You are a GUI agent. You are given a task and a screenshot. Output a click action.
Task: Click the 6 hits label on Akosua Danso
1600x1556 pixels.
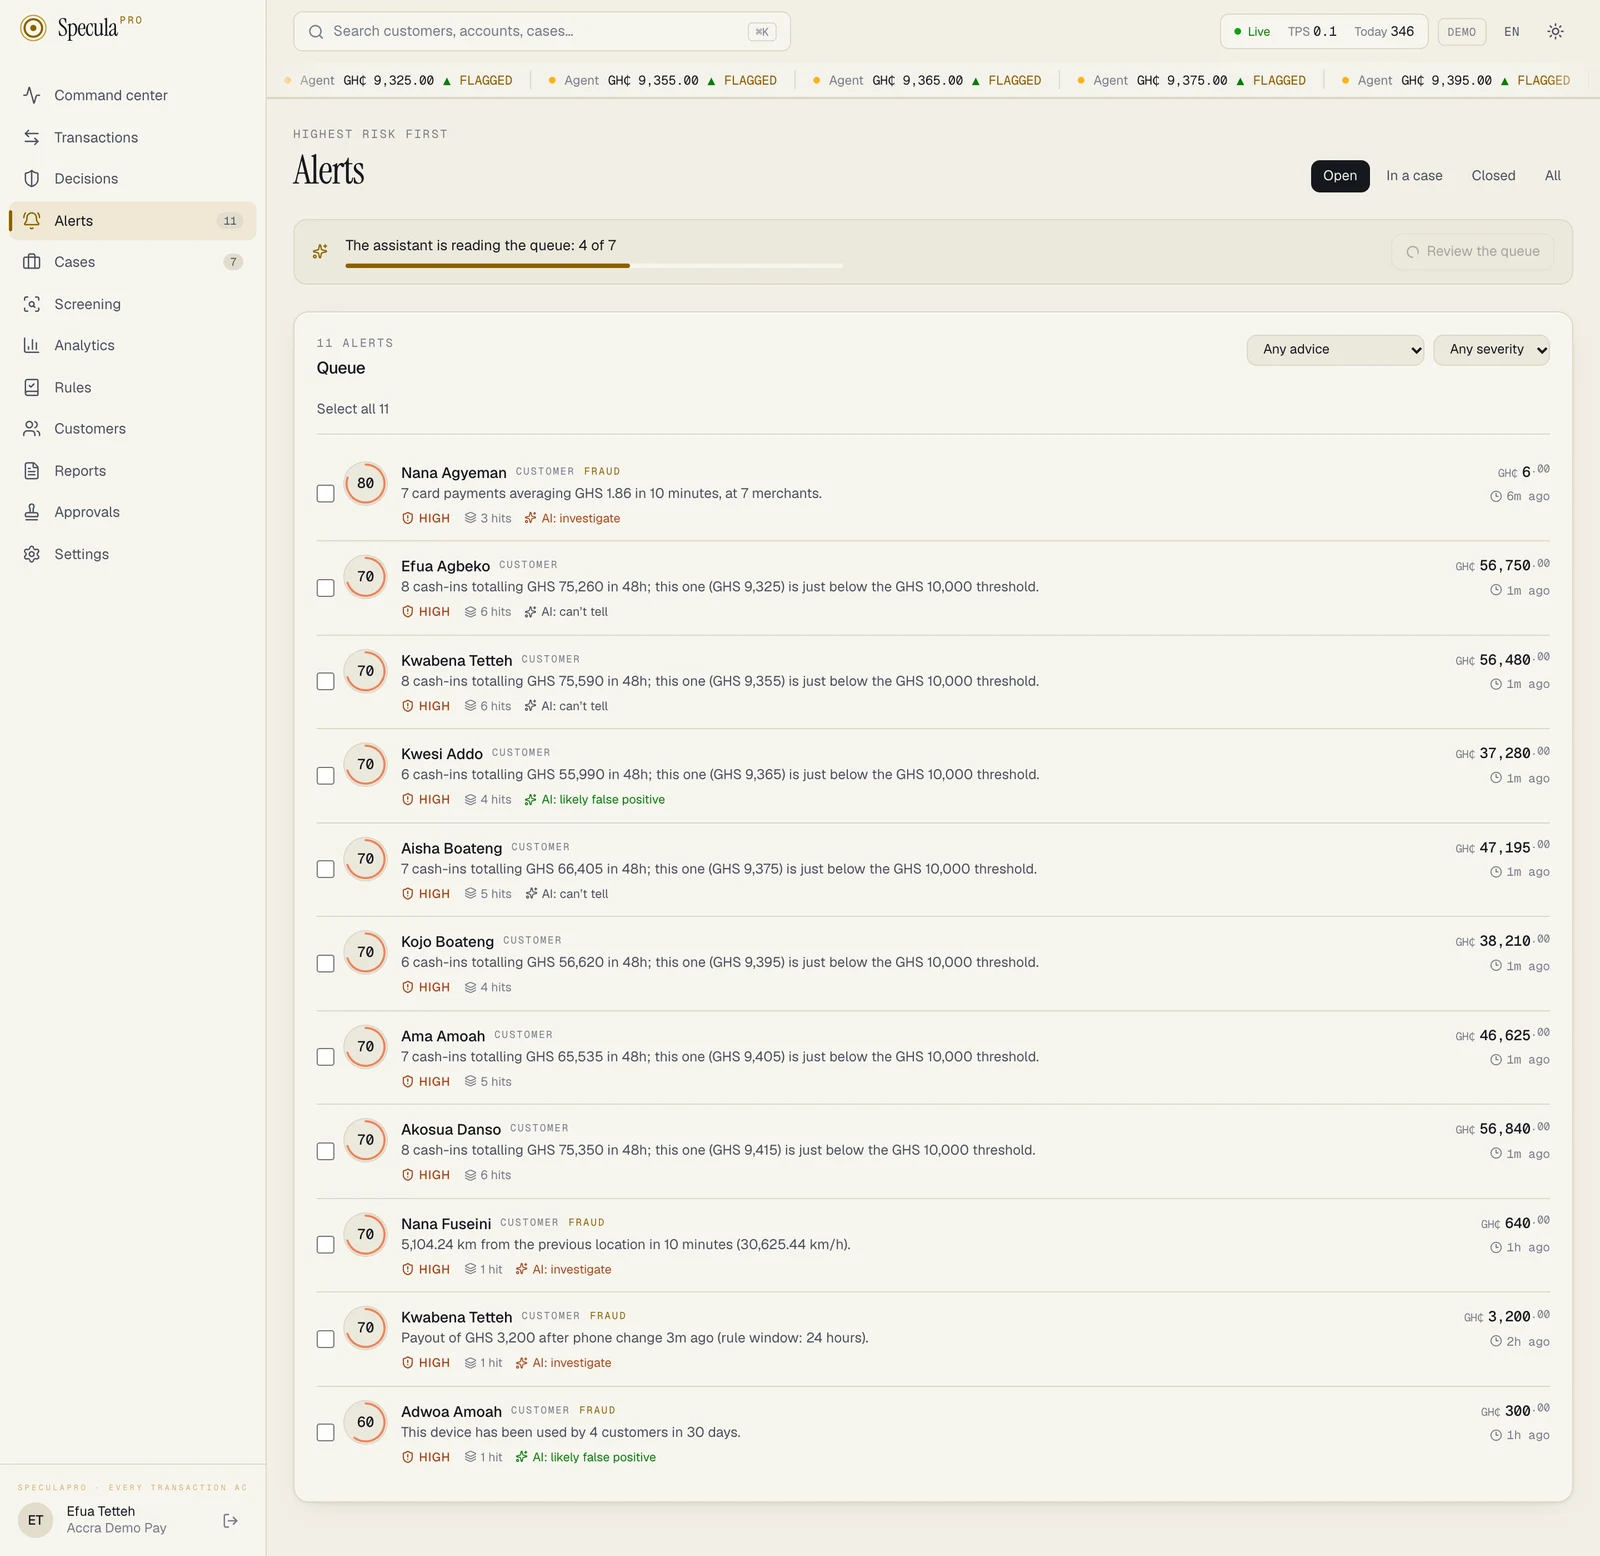click(x=488, y=1175)
